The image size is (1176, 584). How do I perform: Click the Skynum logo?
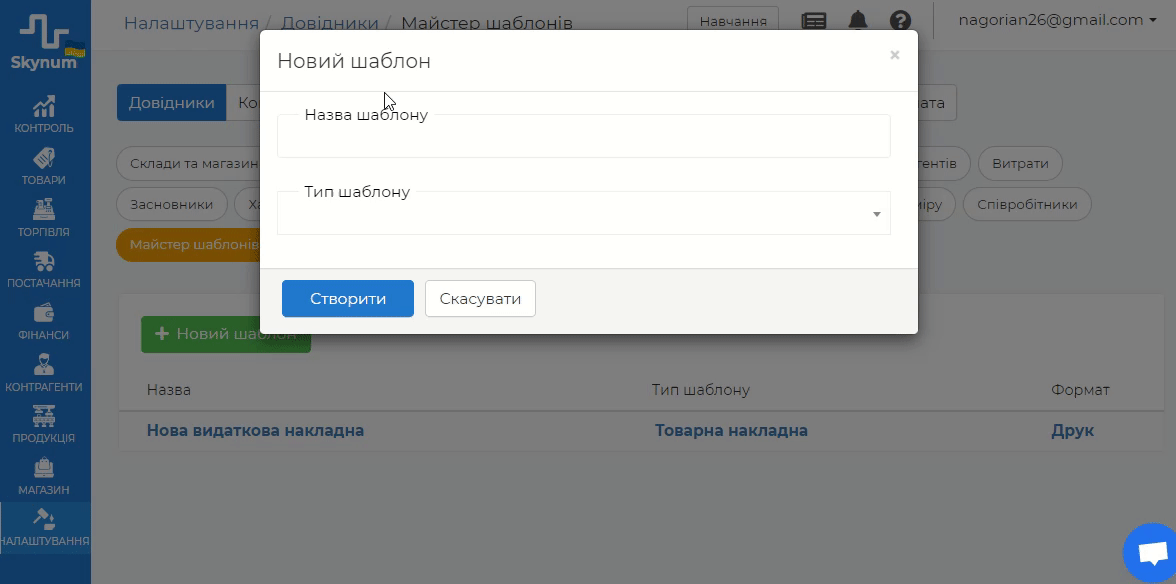tap(44, 43)
